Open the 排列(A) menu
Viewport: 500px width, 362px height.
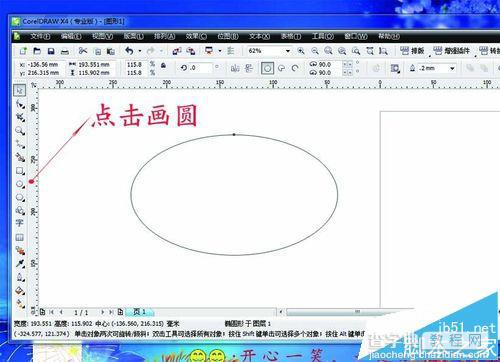[x=165, y=36]
